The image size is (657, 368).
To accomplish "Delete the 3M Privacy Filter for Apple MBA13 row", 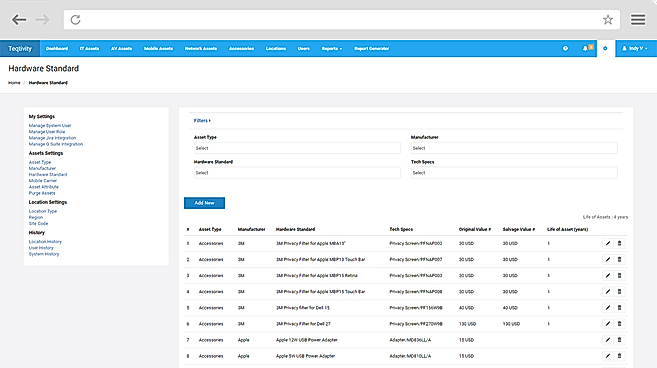I will [619, 243].
